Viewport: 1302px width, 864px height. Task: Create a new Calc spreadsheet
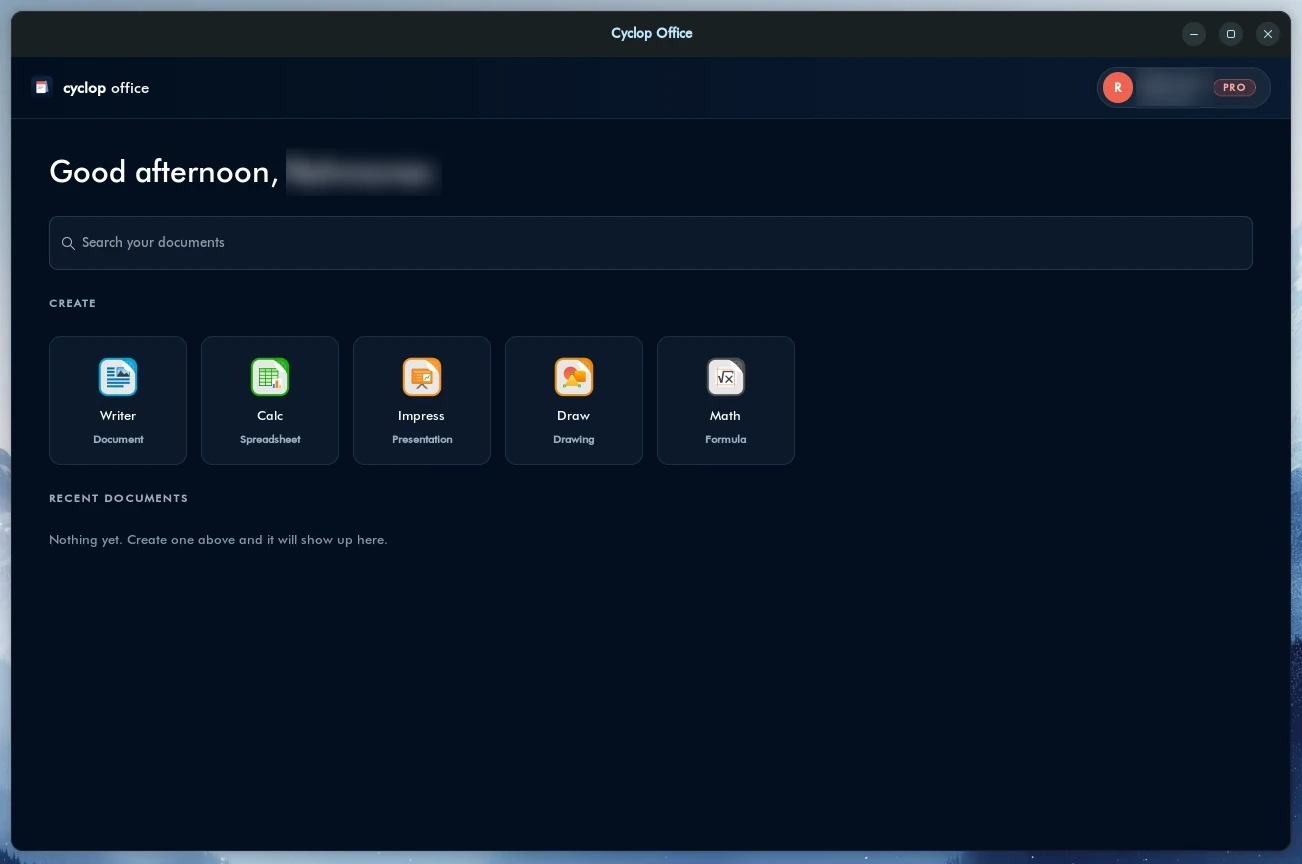270,400
